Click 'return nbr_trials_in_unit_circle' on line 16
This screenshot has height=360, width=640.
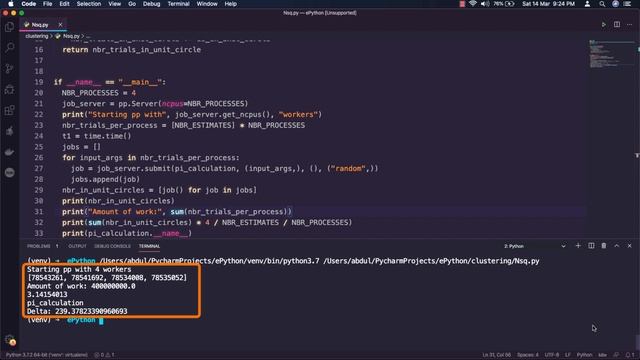[x=131, y=49]
